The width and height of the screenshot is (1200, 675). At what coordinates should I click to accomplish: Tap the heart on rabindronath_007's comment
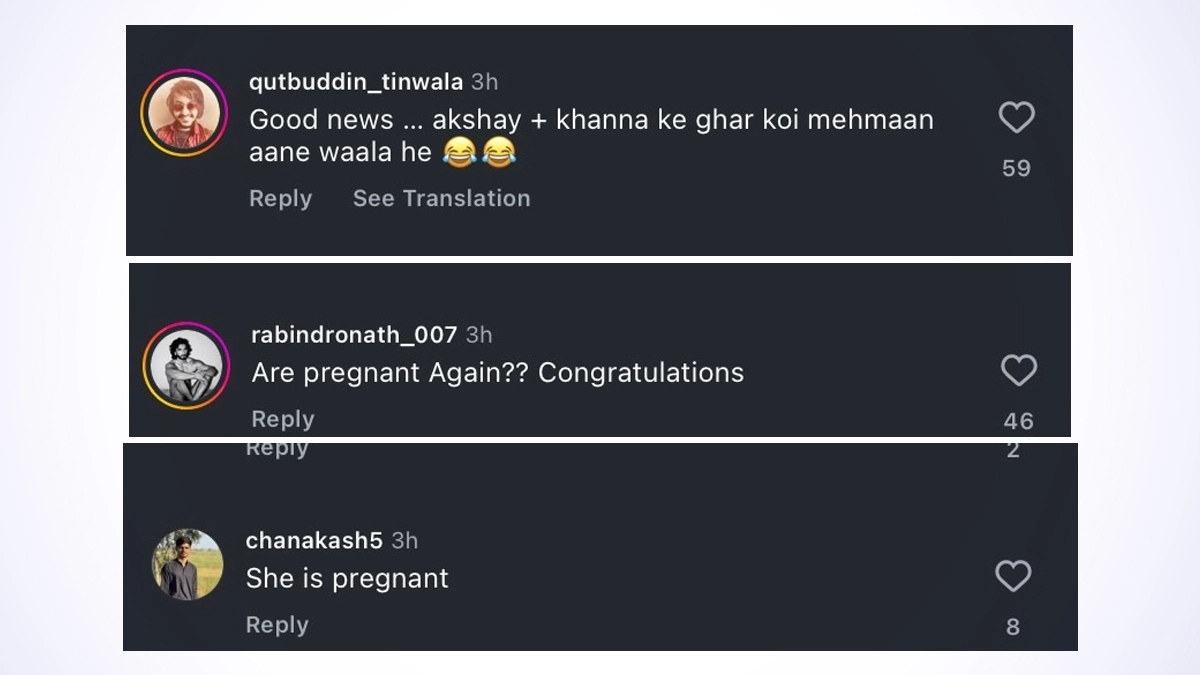(1018, 372)
